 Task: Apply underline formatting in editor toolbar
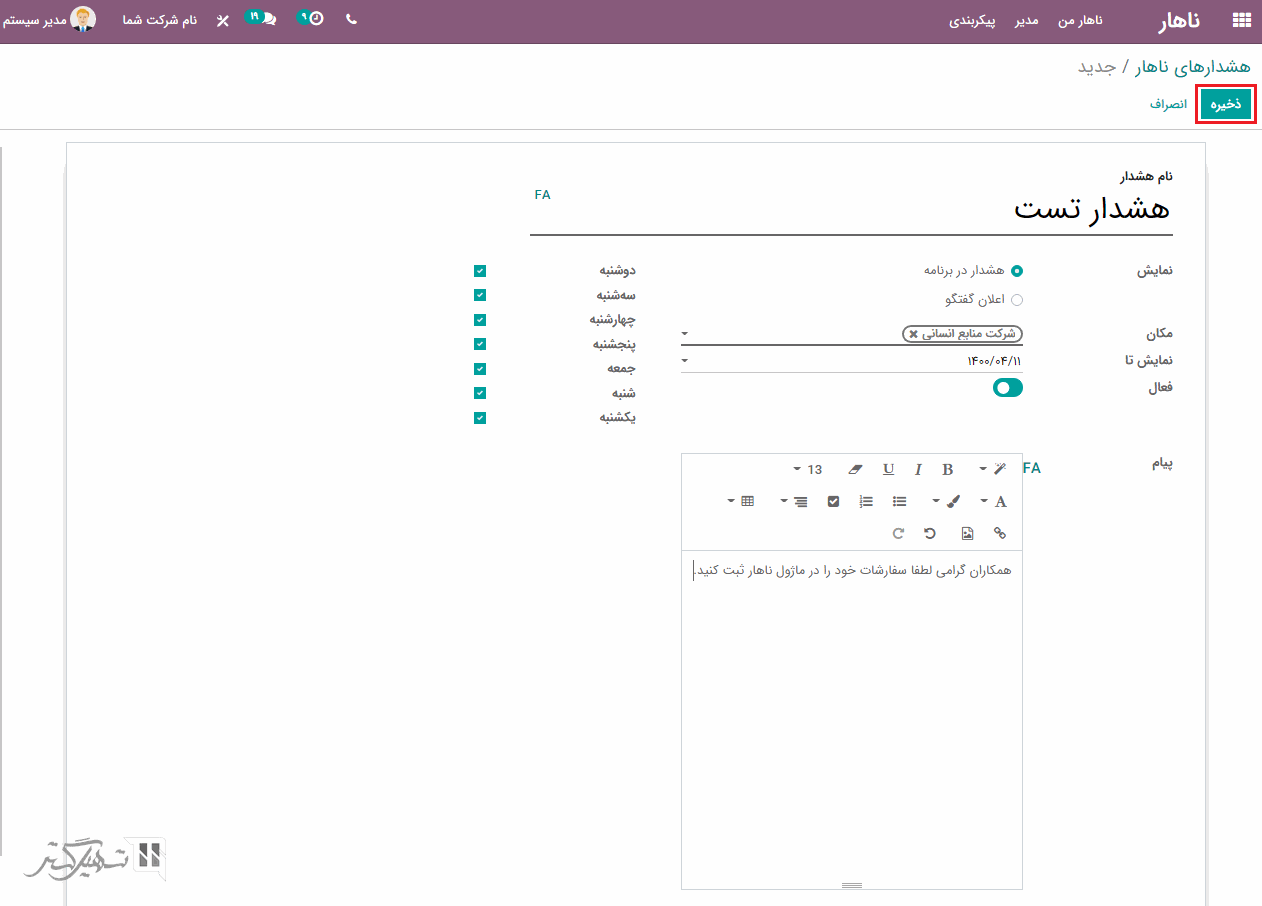tap(888, 469)
